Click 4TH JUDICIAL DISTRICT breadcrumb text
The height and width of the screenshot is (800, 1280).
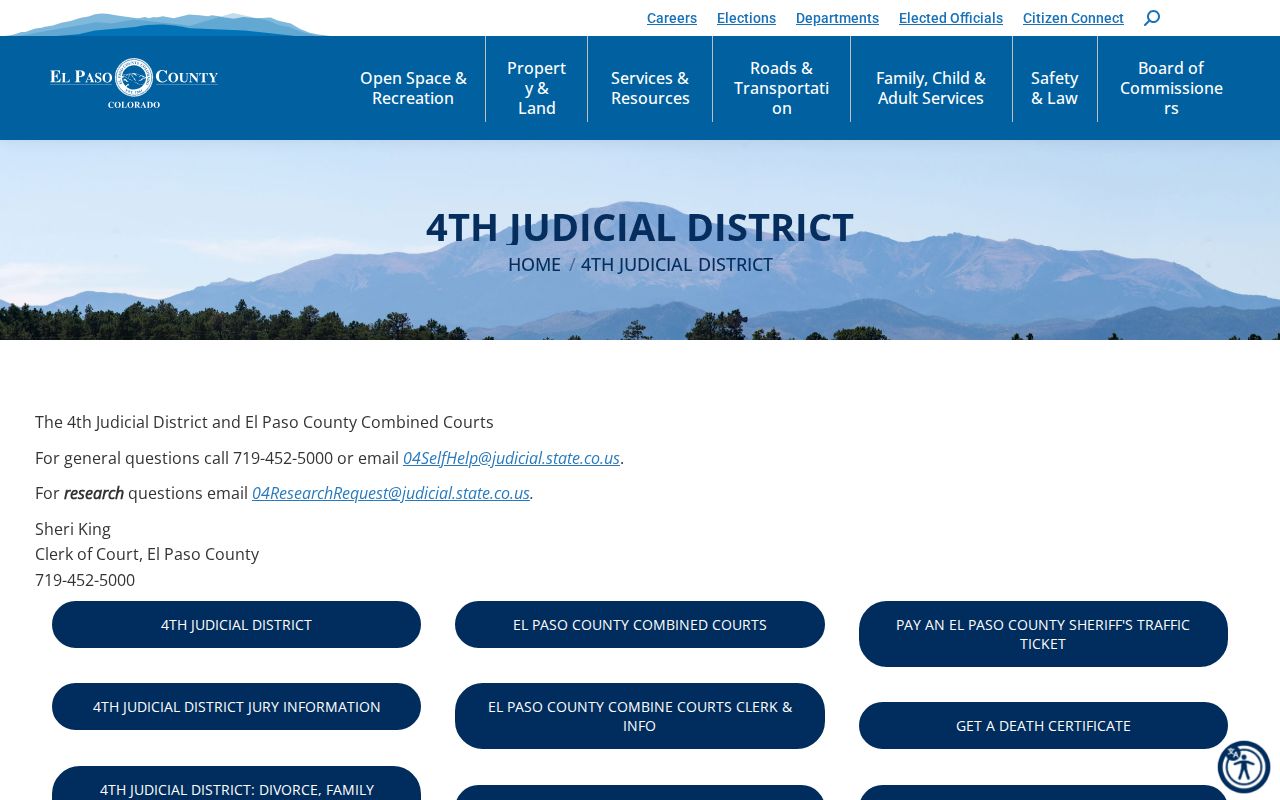677,264
